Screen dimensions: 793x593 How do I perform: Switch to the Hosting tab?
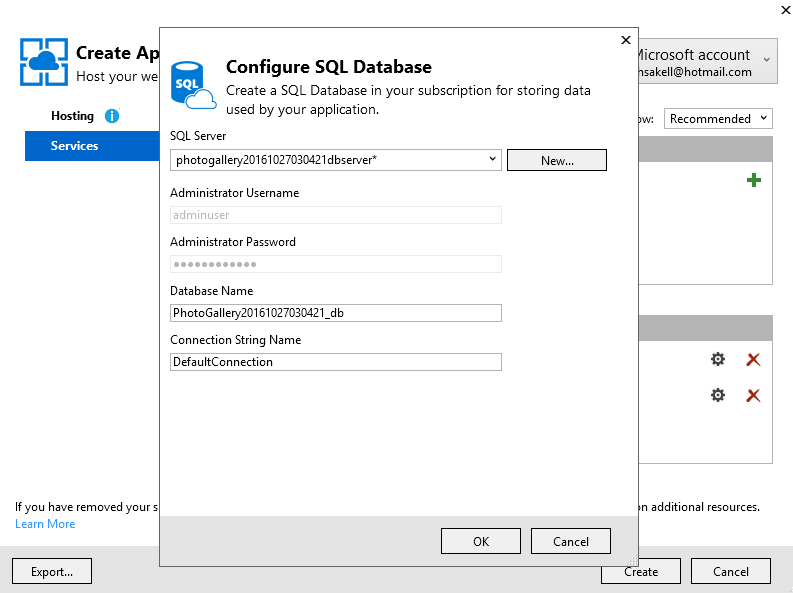click(72, 116)
